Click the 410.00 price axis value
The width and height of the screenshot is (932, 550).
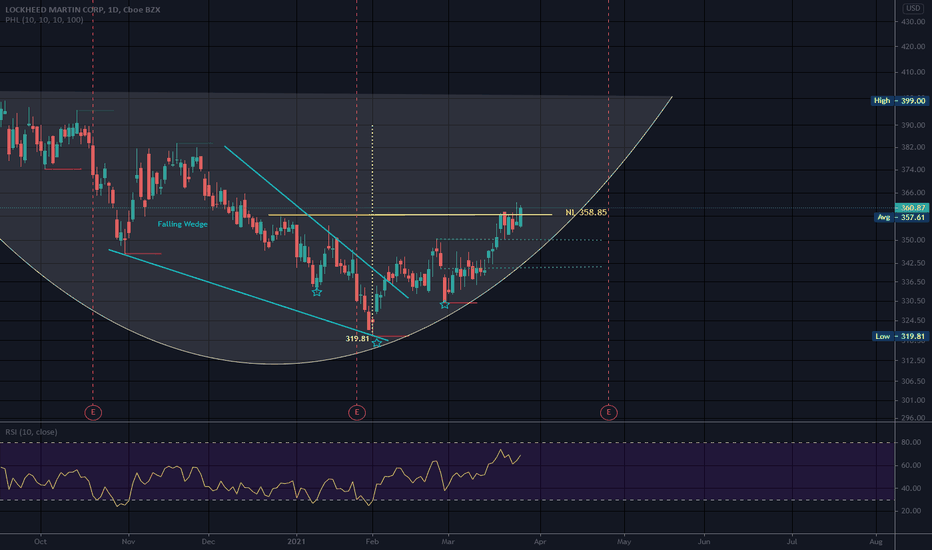coord(913,72)
